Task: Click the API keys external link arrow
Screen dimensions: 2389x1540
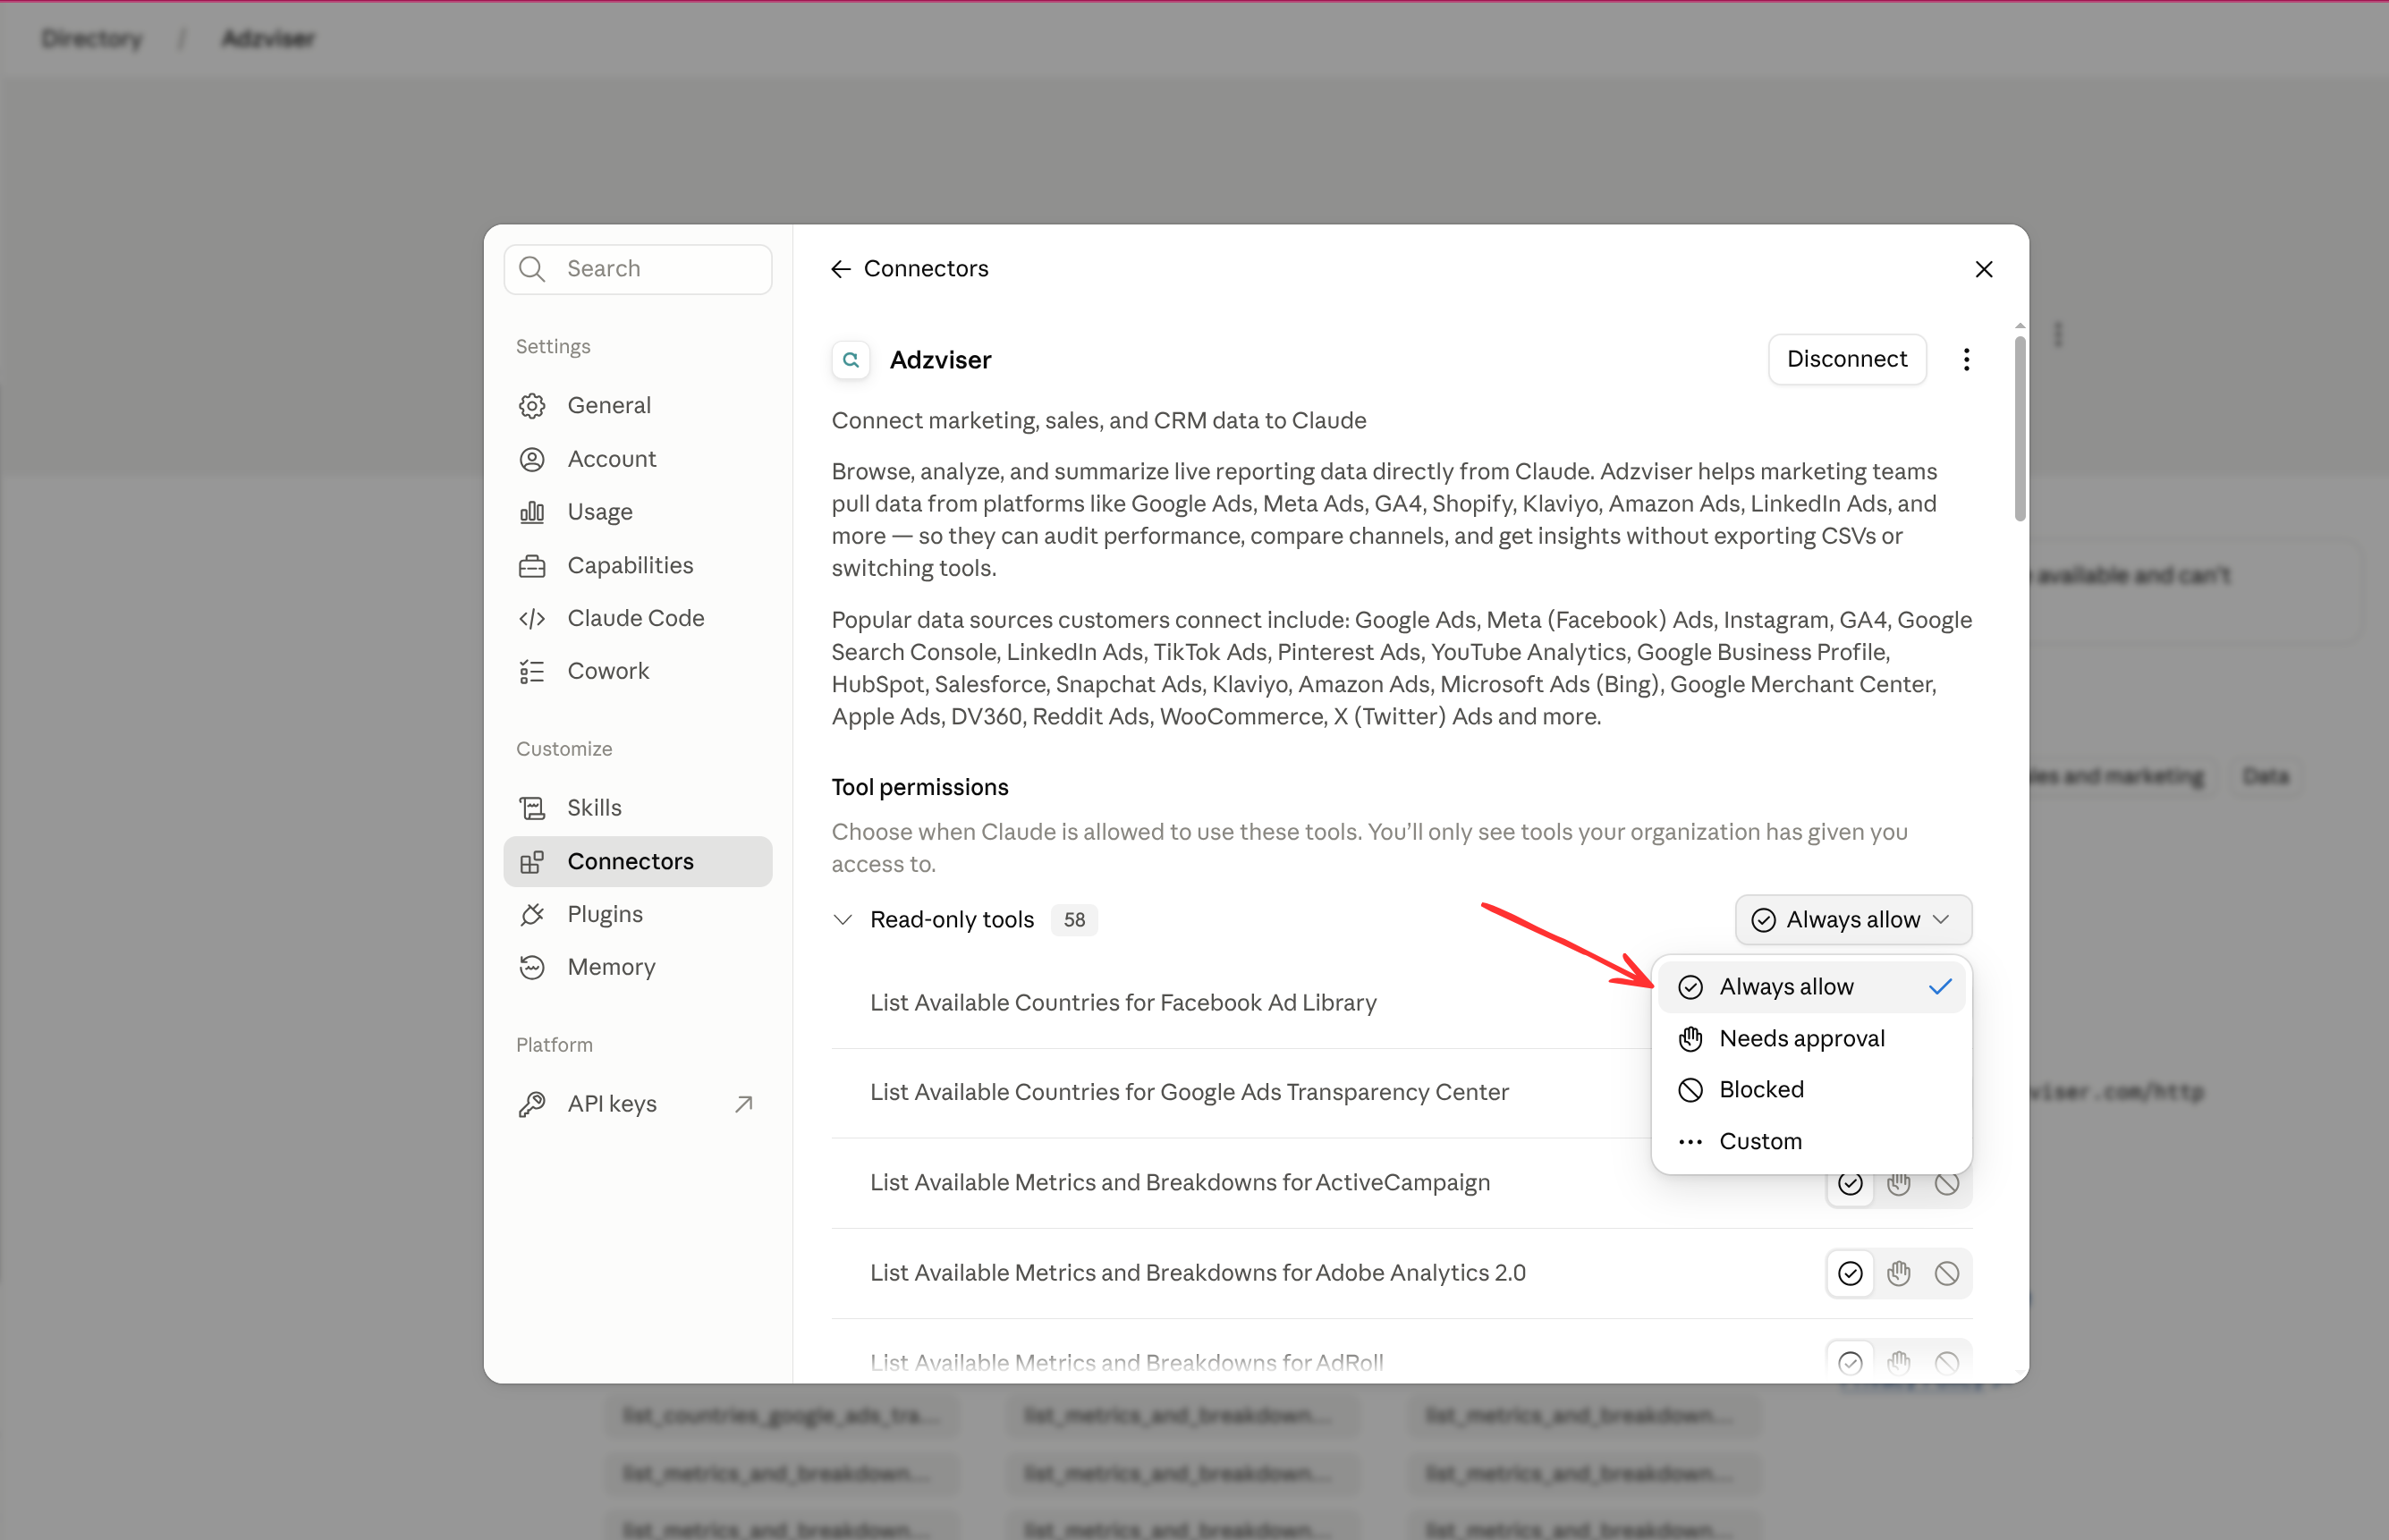Action: tap(744, 1104)
